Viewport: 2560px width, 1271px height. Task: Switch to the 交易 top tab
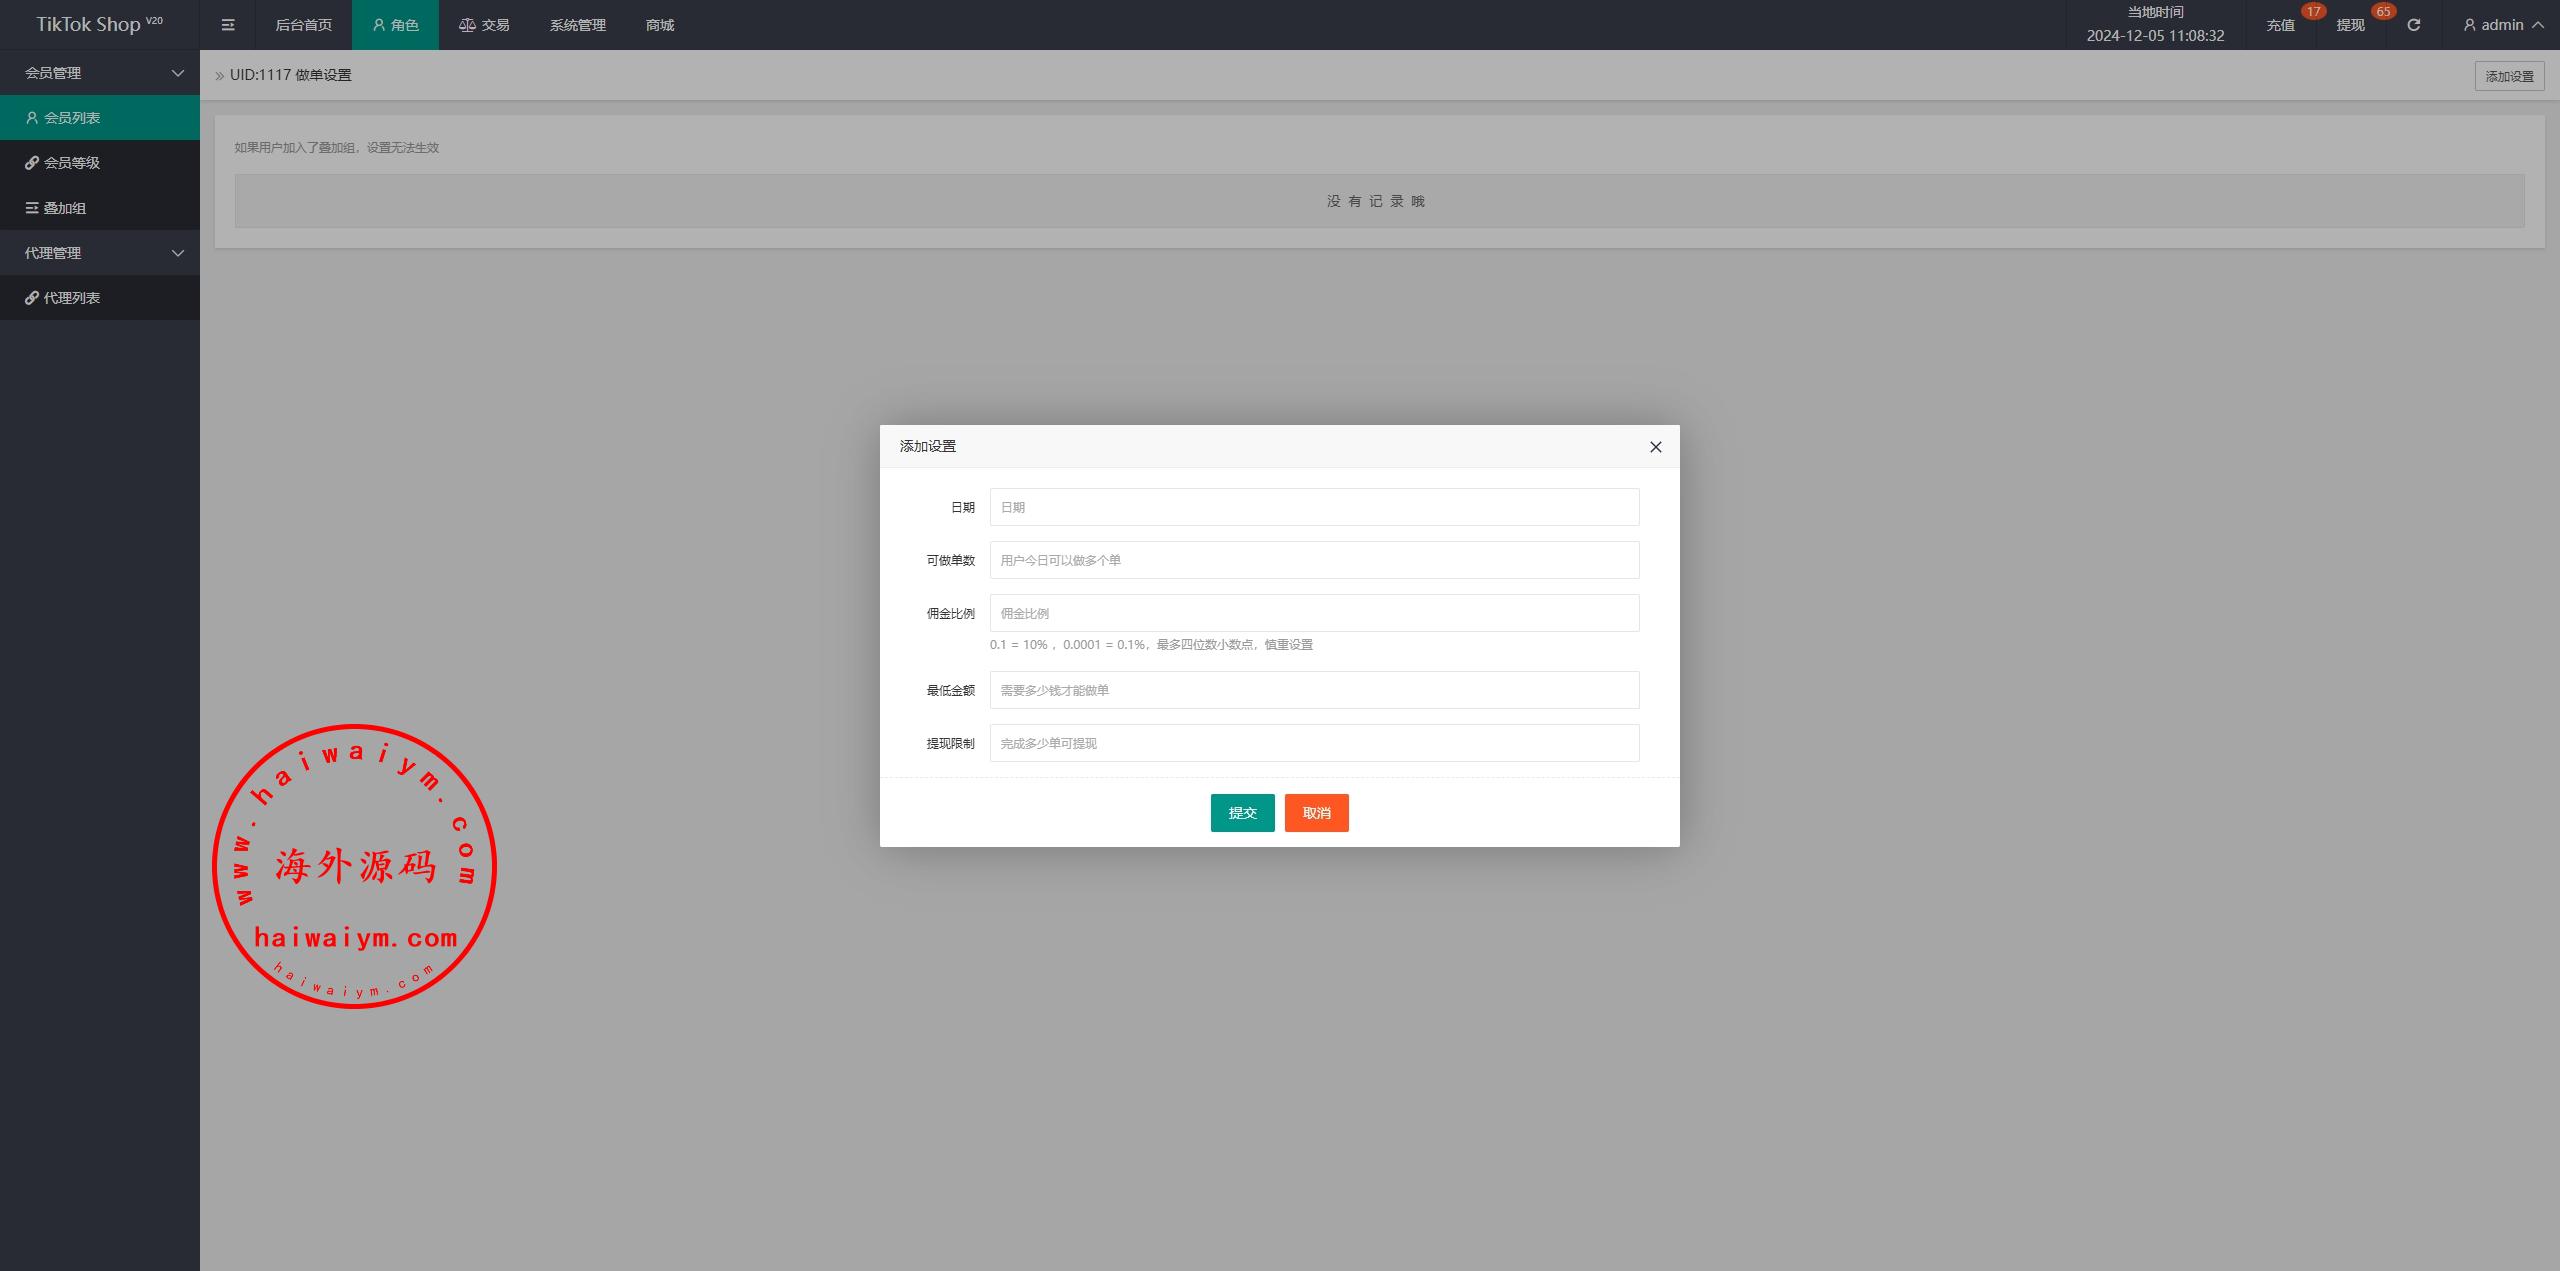click(485, 25)
